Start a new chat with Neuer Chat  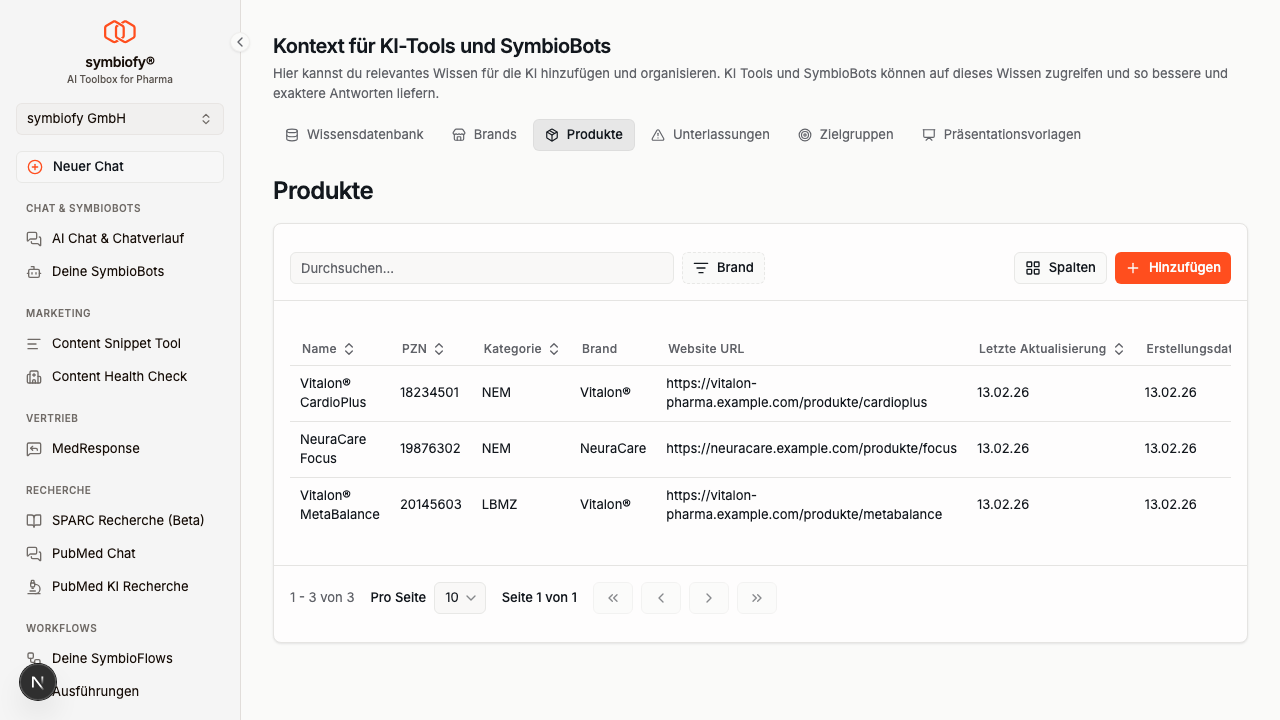pos(120,167)
